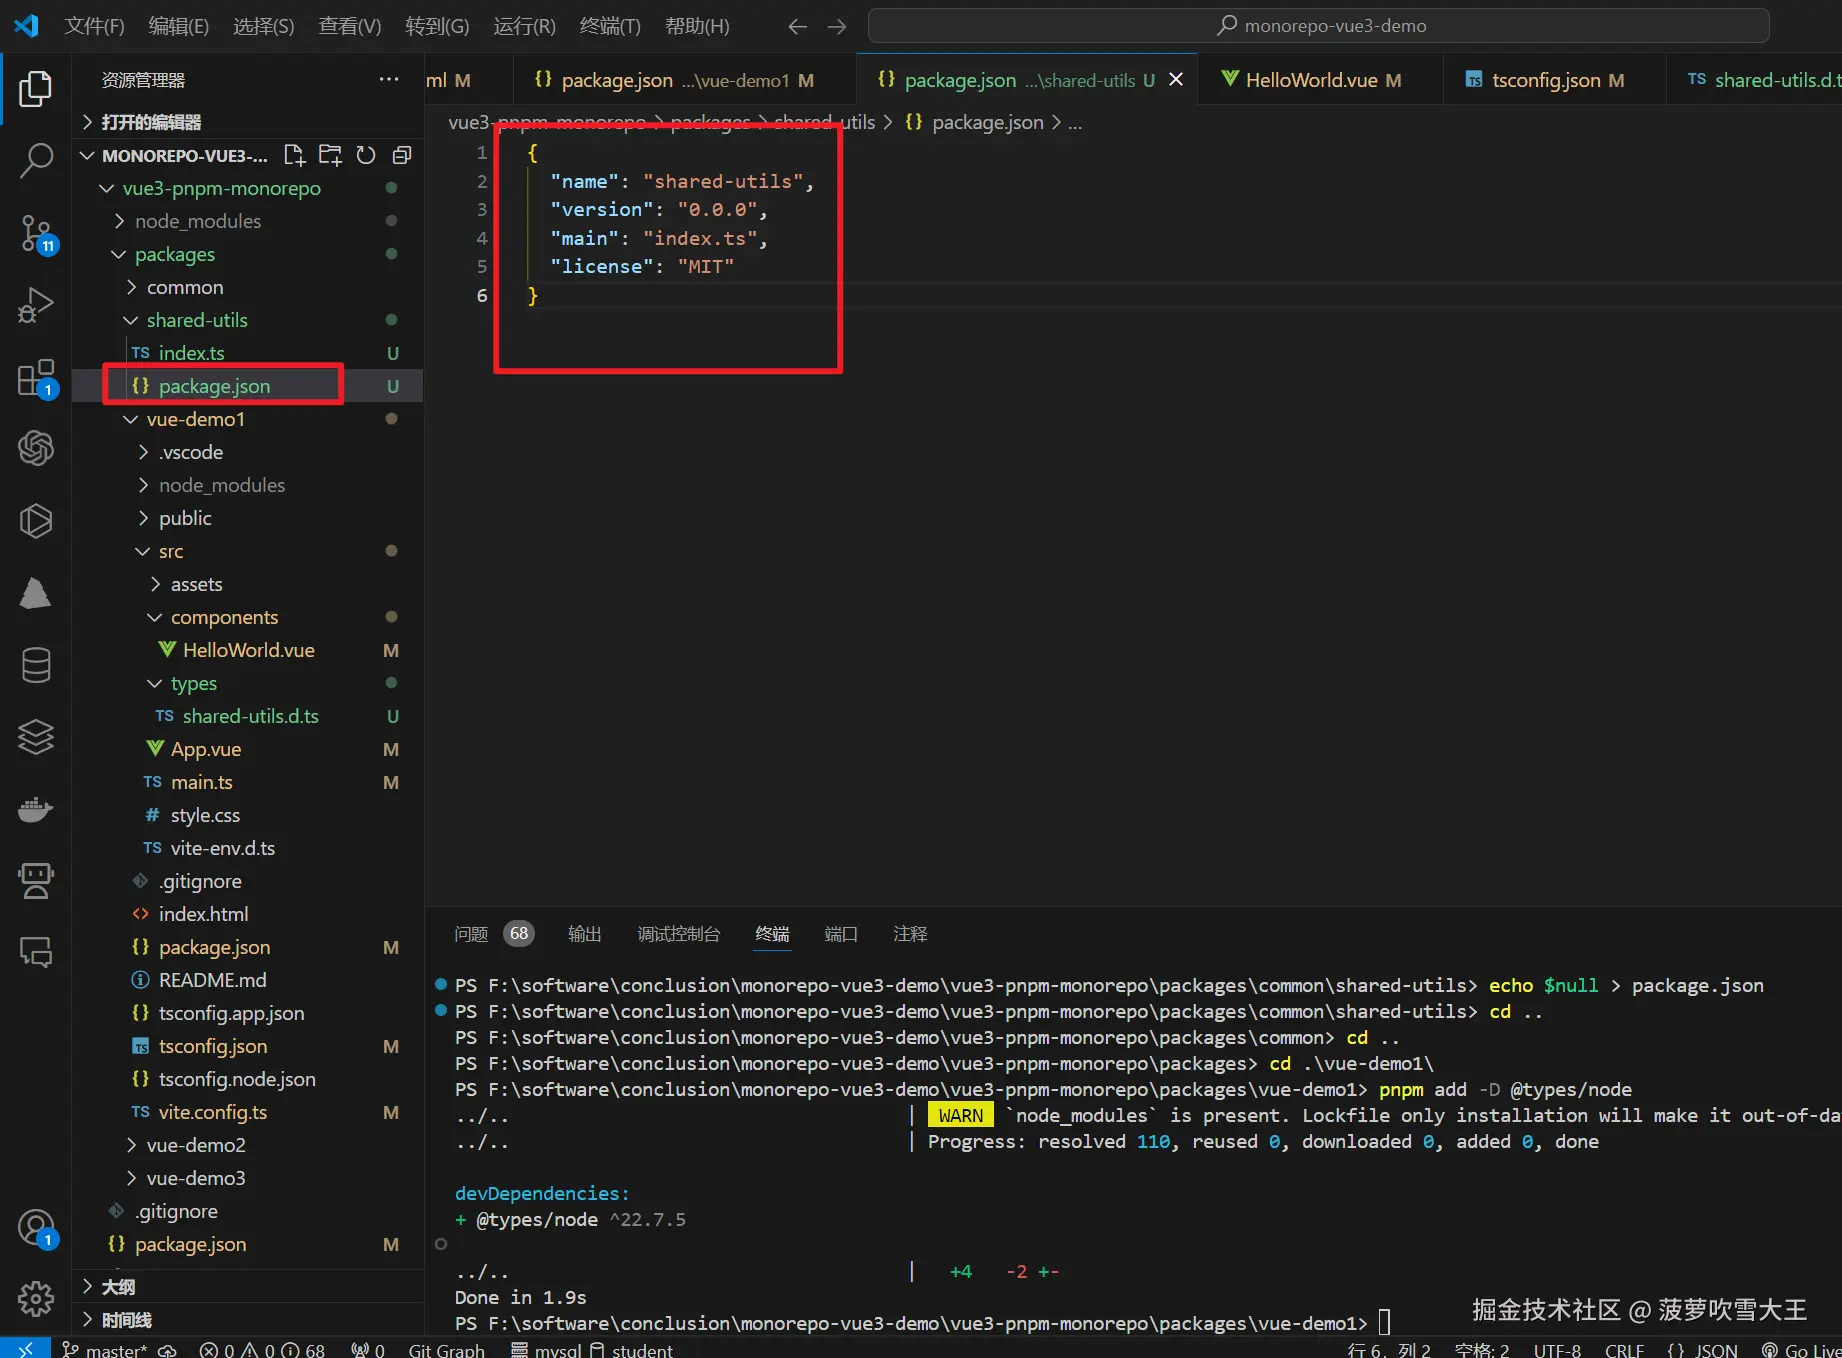
Task: Open vite.config.ts in the file tree
Action: [213, 1112]
